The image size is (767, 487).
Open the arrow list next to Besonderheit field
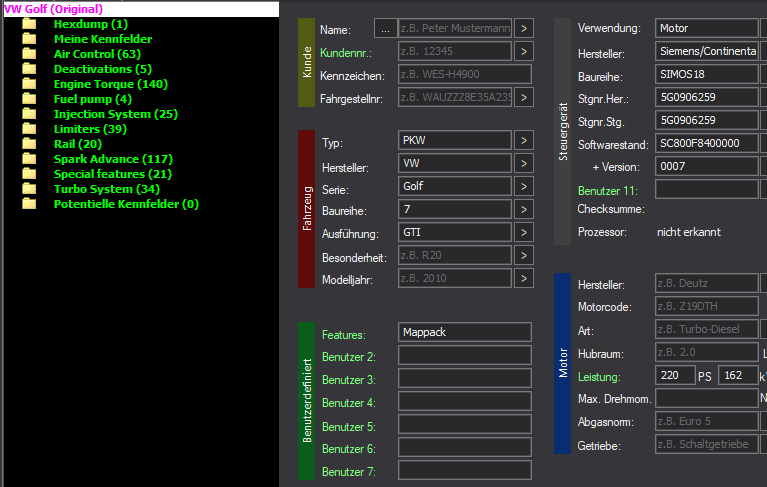click(x=524, y=255)
